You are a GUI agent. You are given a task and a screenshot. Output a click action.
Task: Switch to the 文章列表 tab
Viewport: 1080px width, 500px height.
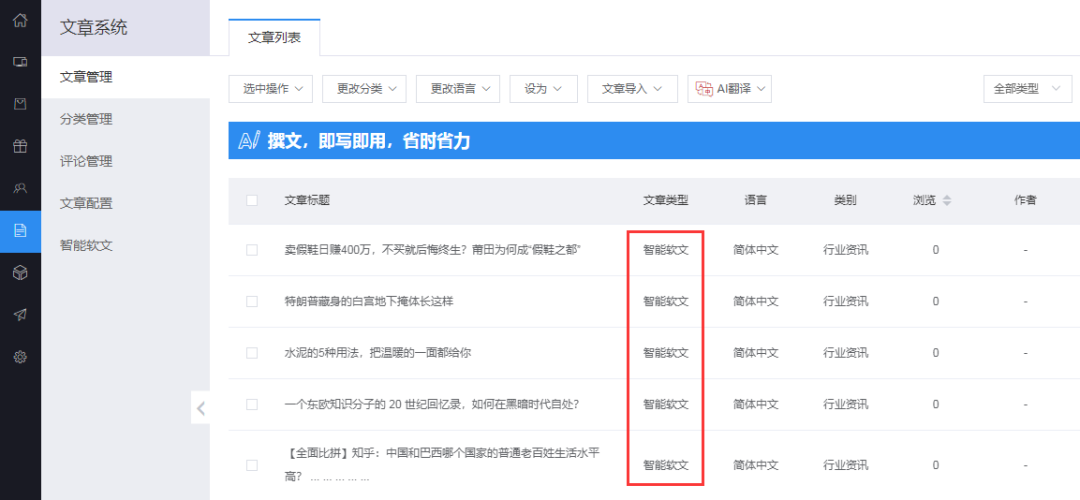(x=274, y=38)
